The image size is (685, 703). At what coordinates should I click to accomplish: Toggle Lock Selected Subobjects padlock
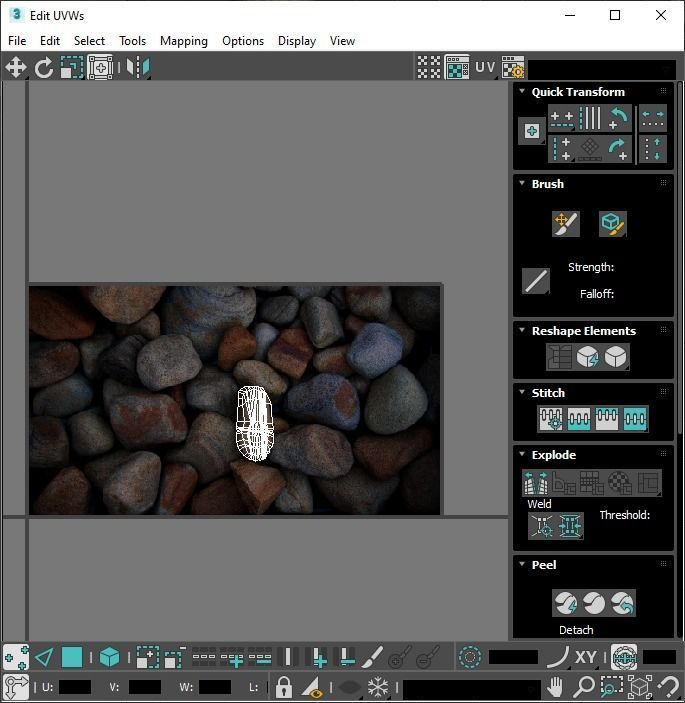click(283, 686)
